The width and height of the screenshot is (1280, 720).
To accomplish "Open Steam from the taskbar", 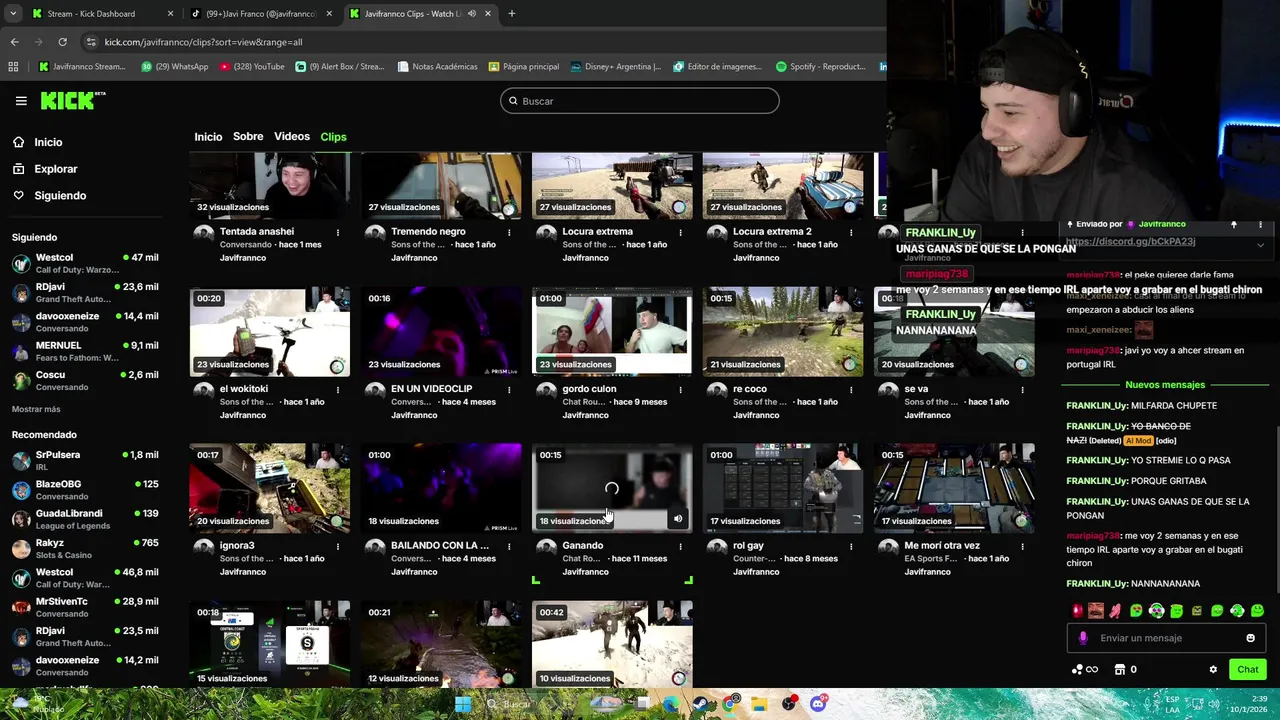I will coord(700,704).
